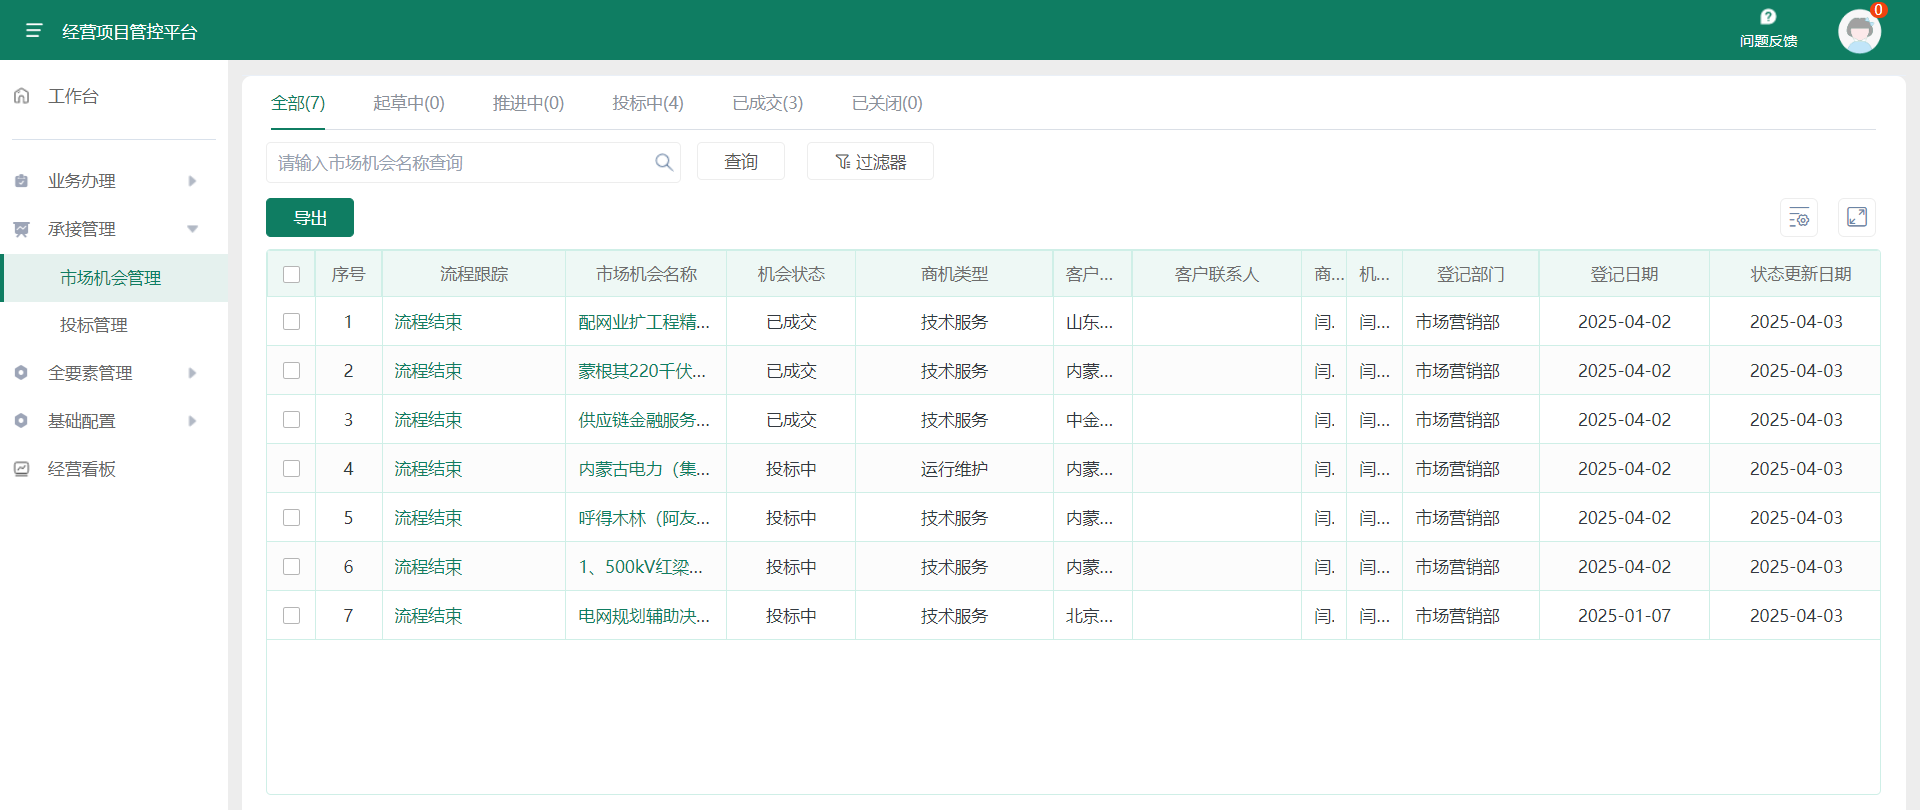
Task: Expand the 业务办理 menu arrow
Action: tap(192, 181)
